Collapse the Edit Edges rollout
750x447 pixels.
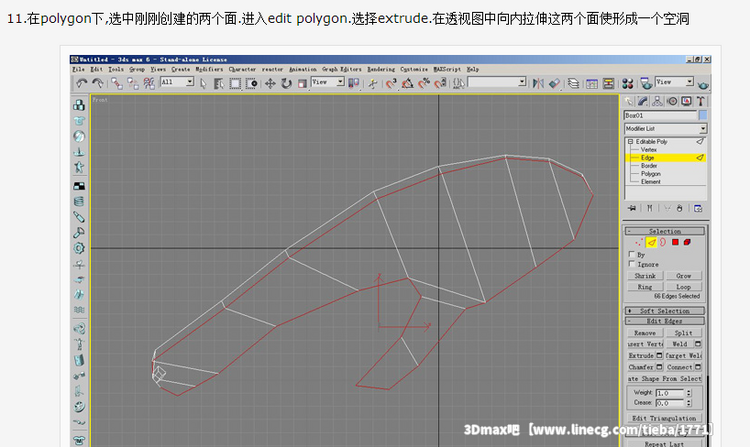(664, 321)
